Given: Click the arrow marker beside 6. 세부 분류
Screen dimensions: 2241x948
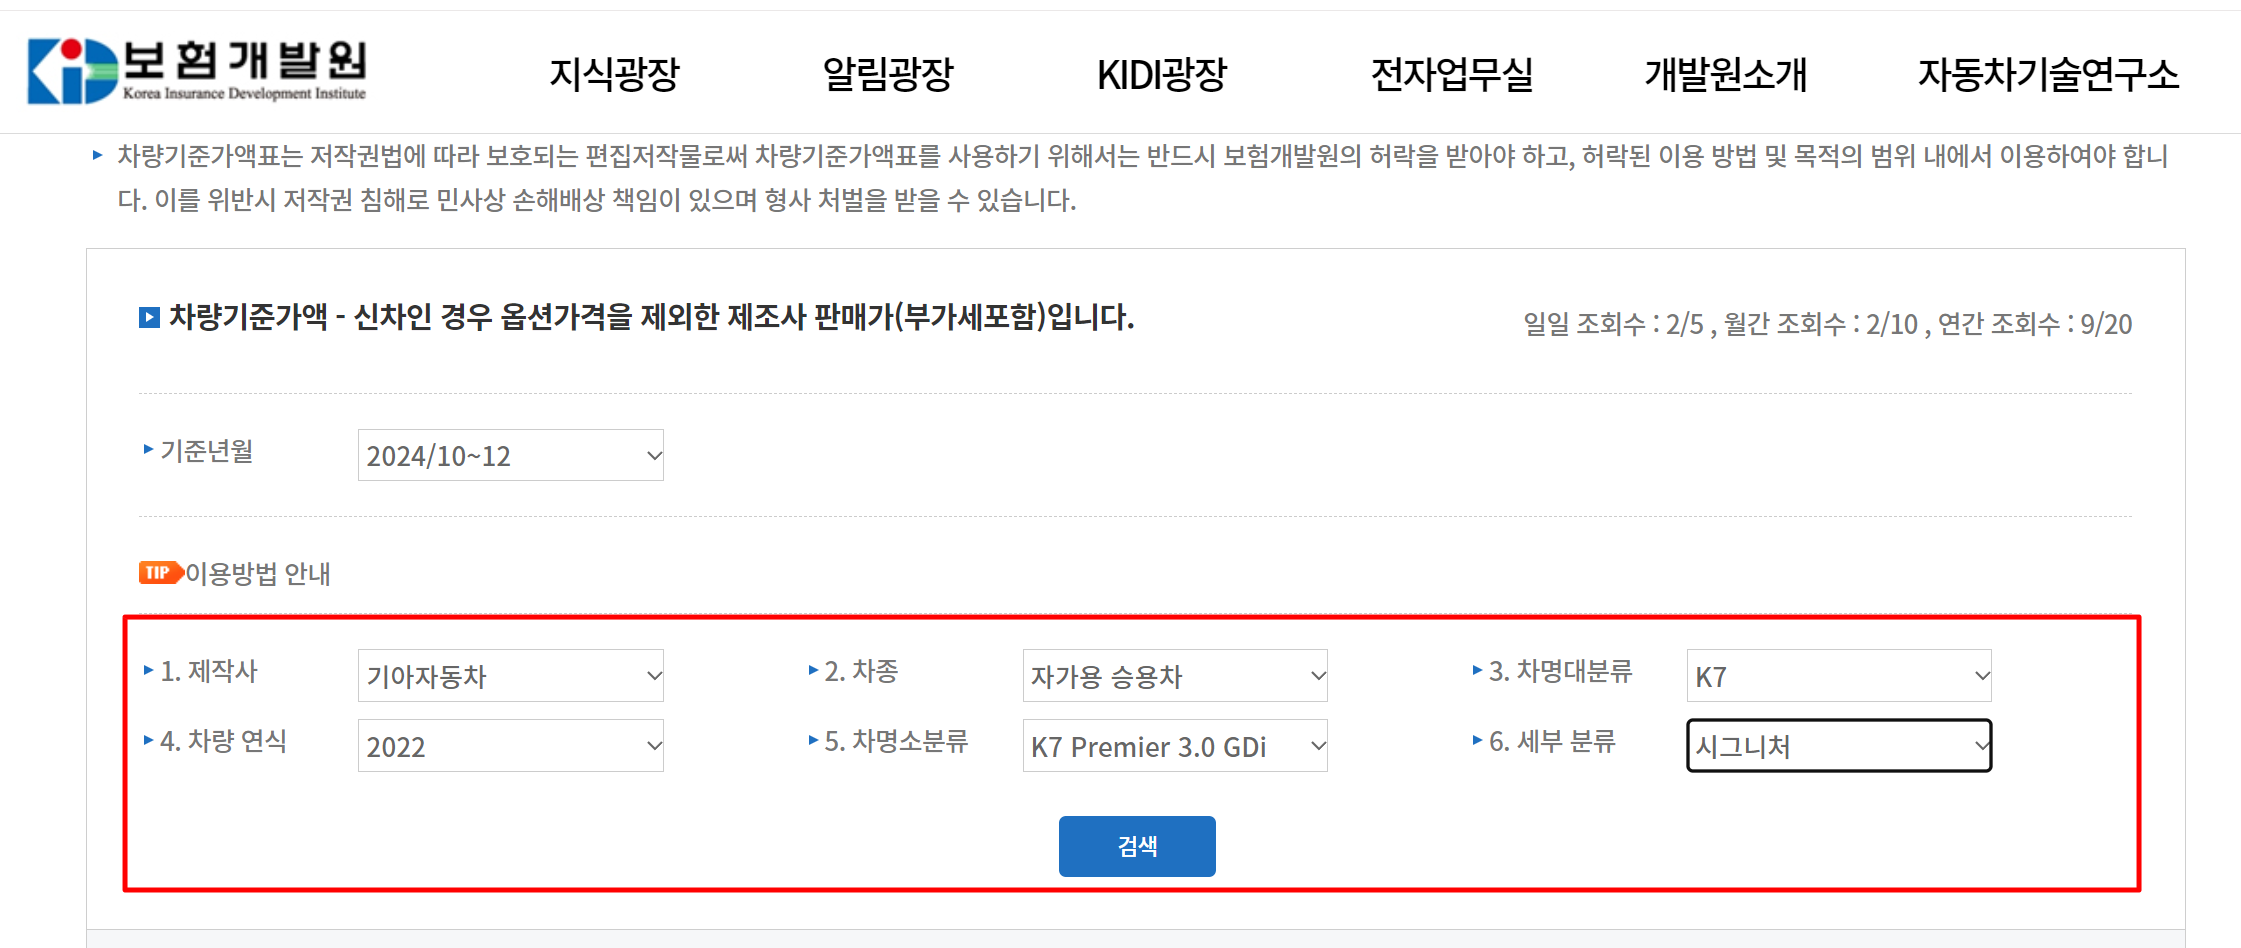Looking at the screenshot, I should point(1479,742).
